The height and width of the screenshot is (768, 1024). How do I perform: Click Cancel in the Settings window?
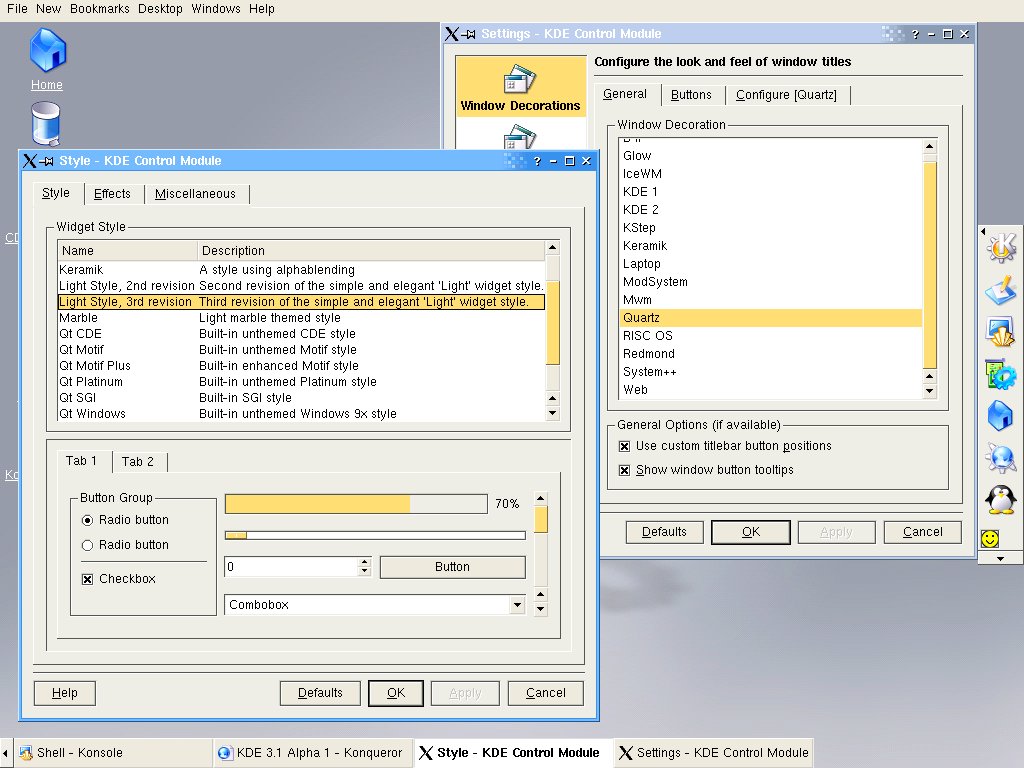click(x=923, y=532)
